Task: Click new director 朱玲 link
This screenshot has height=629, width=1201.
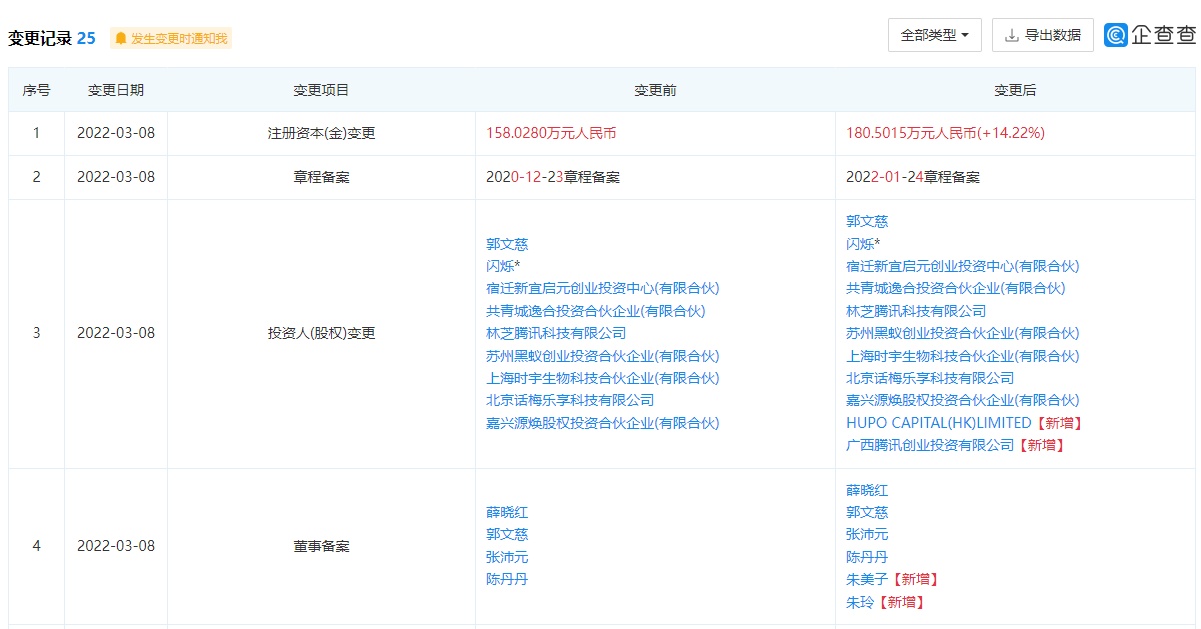Action: pos(859,602)
